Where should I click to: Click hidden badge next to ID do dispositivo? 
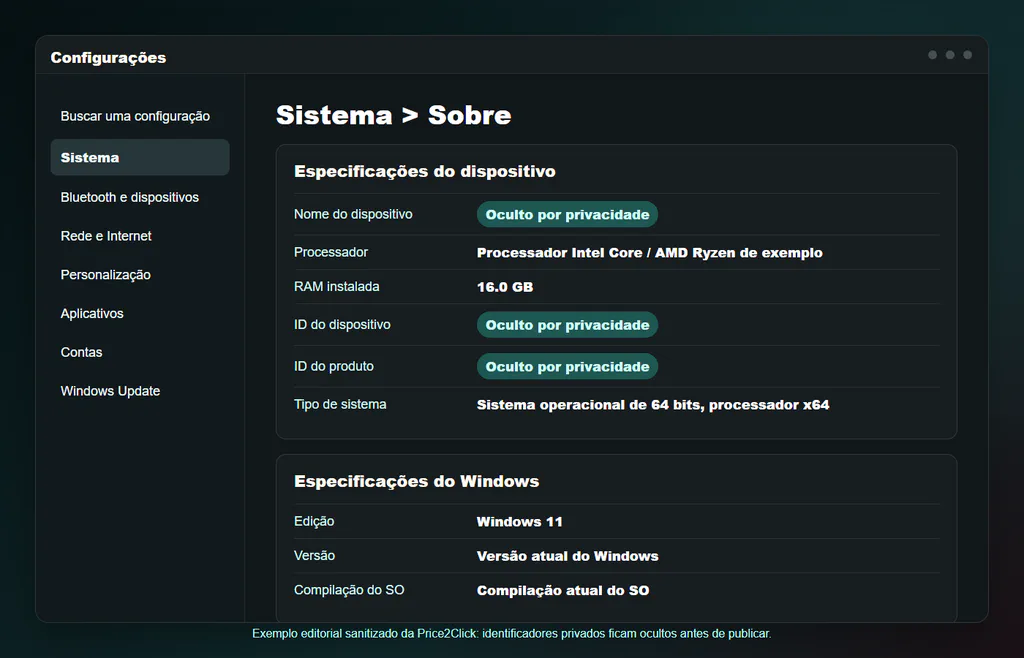pyautogui.click(x=567, y=325)
